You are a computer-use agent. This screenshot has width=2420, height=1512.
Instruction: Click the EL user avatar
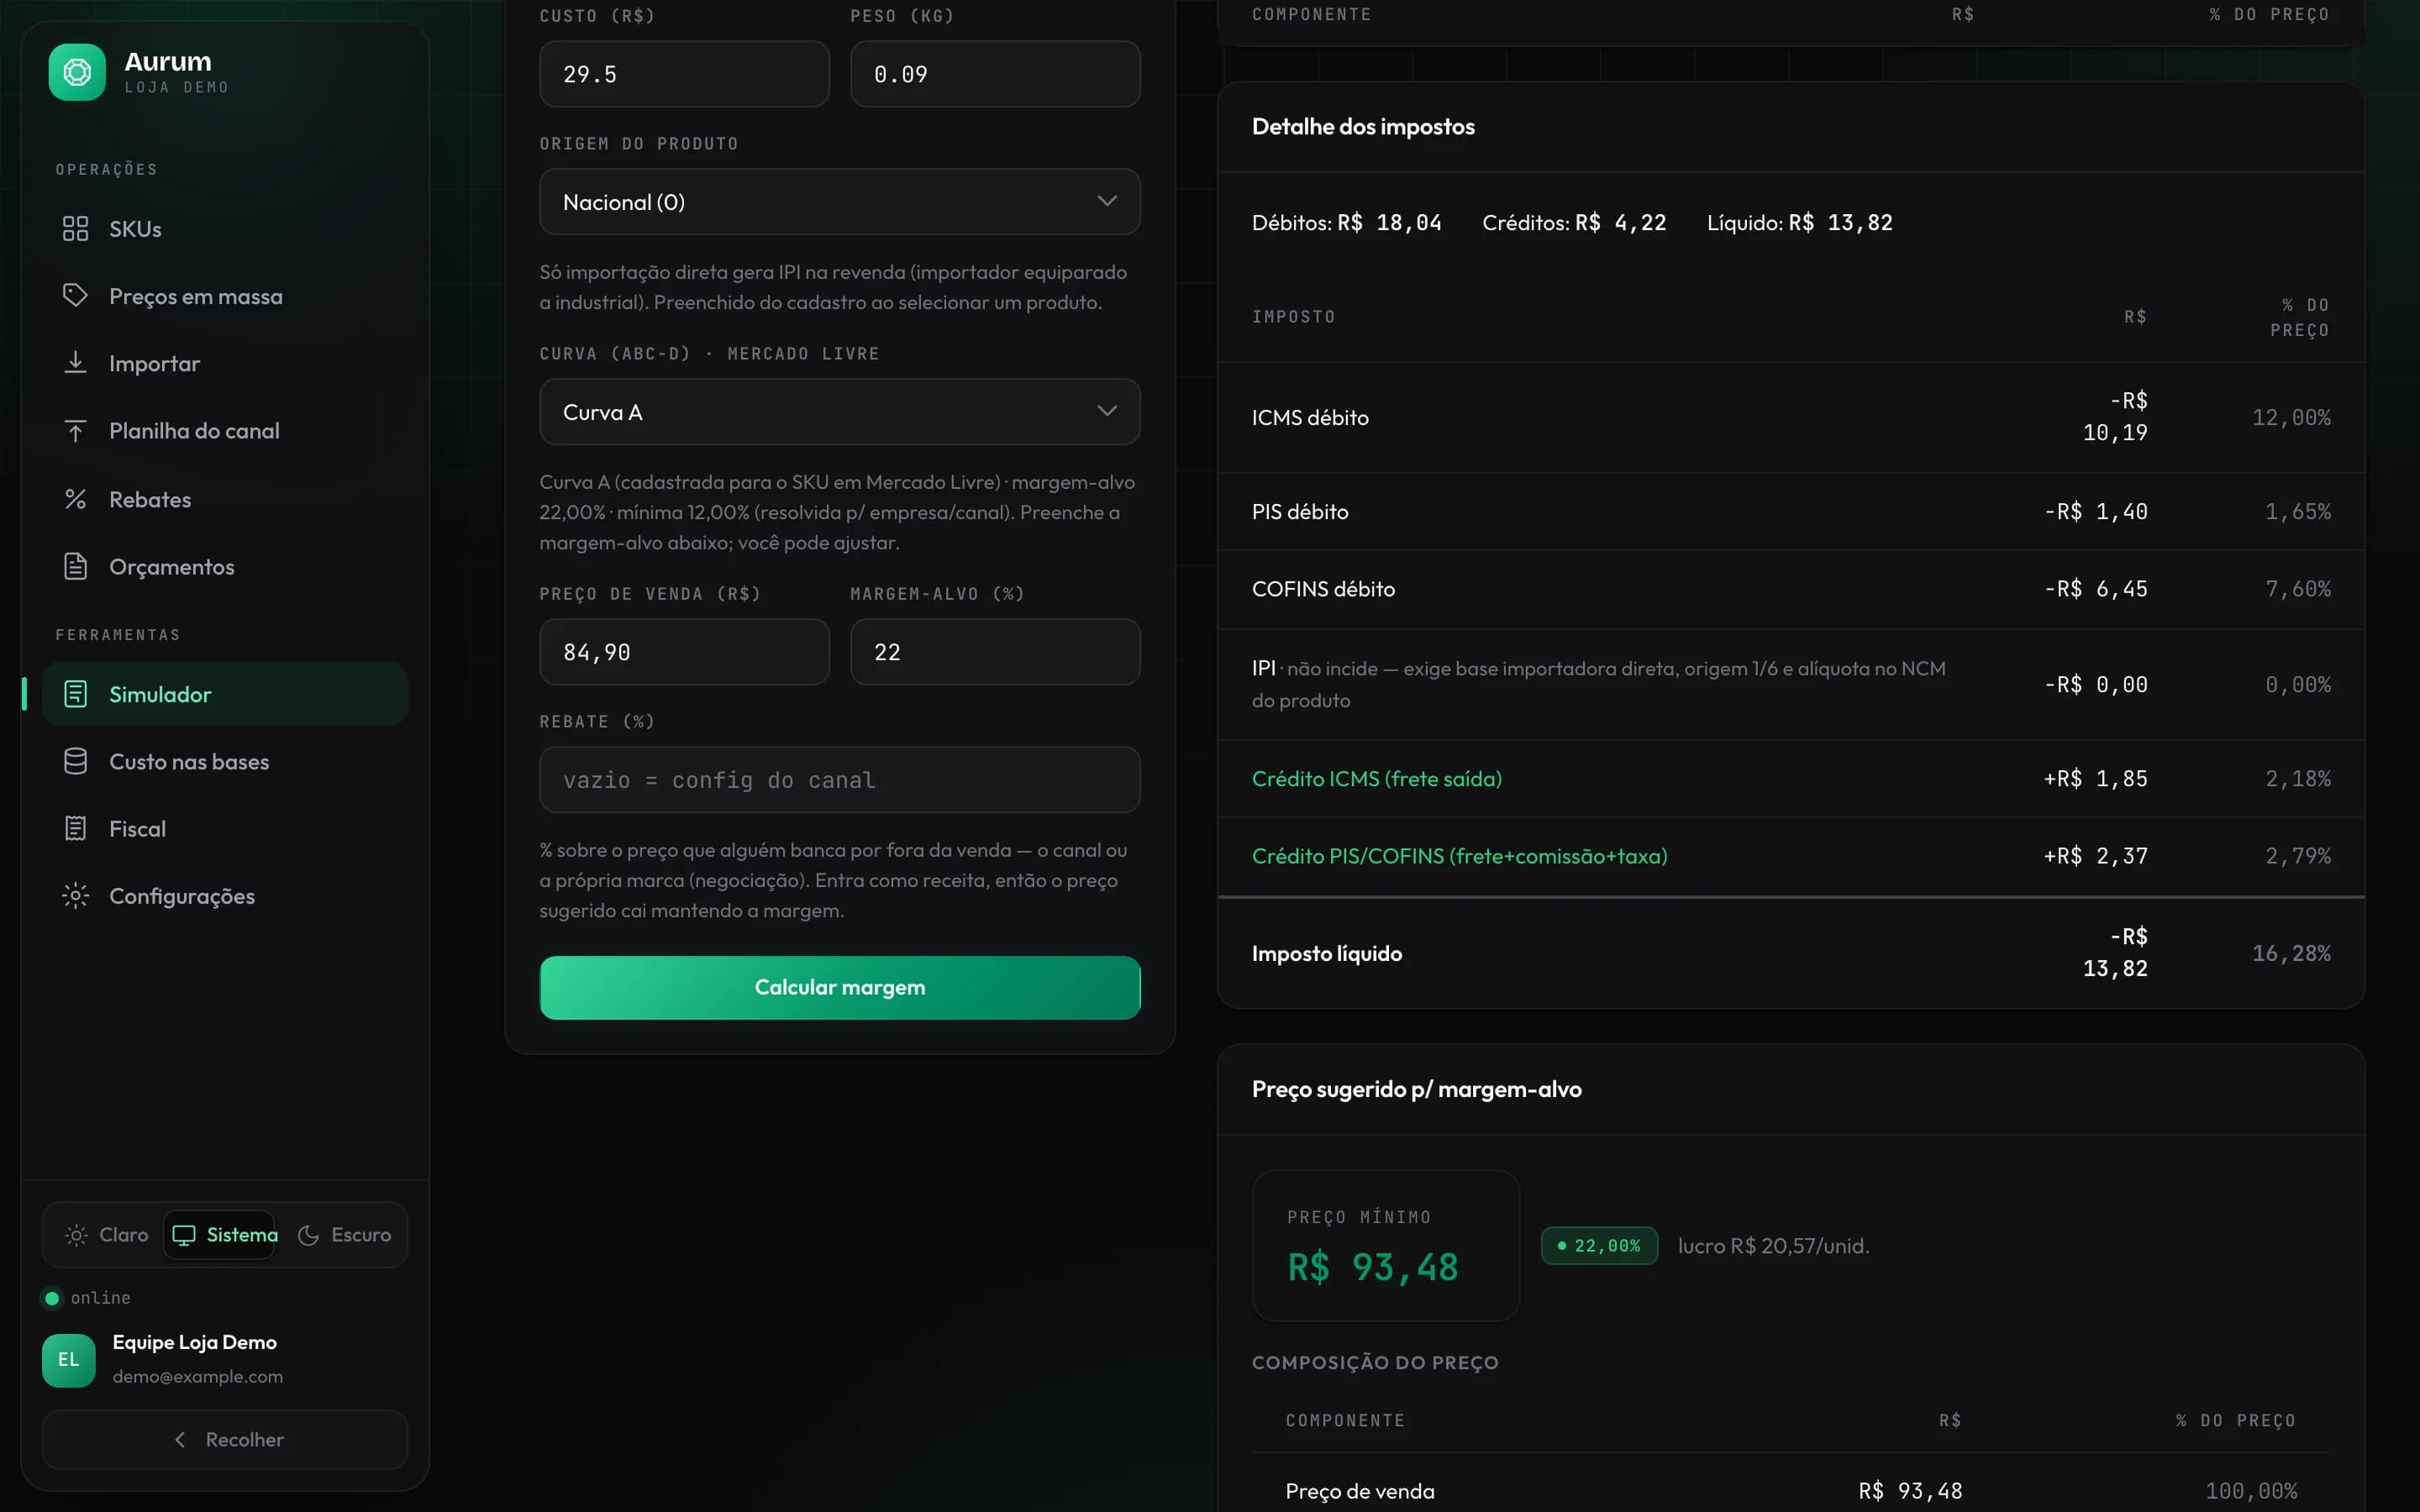click(x=69, y=1360)
